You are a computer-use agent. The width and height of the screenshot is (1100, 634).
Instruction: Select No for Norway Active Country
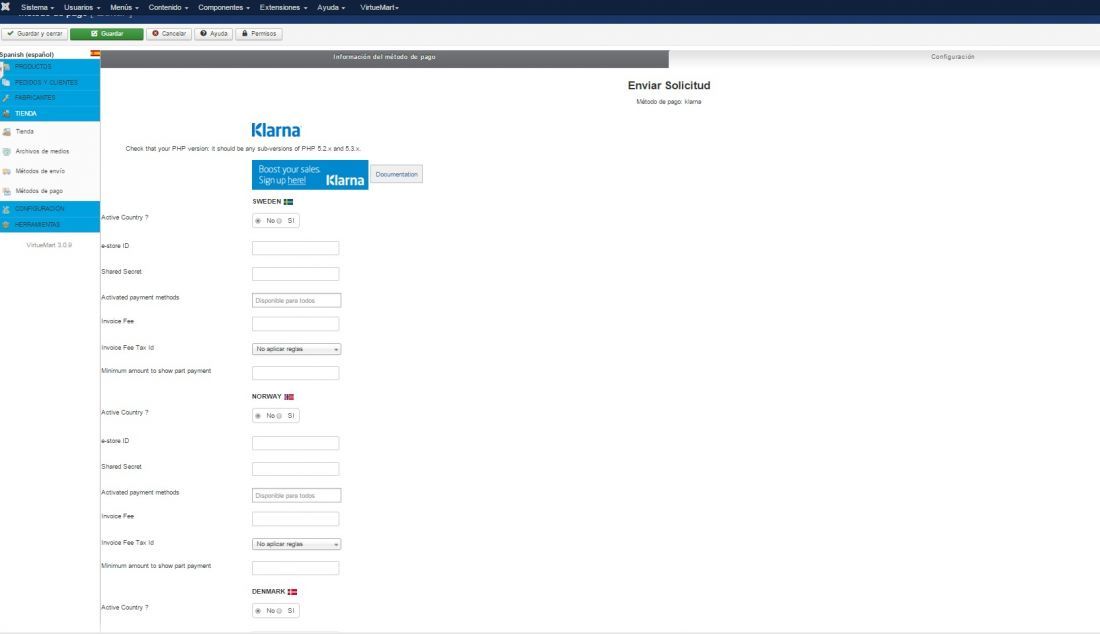click(x=258, y=416)
